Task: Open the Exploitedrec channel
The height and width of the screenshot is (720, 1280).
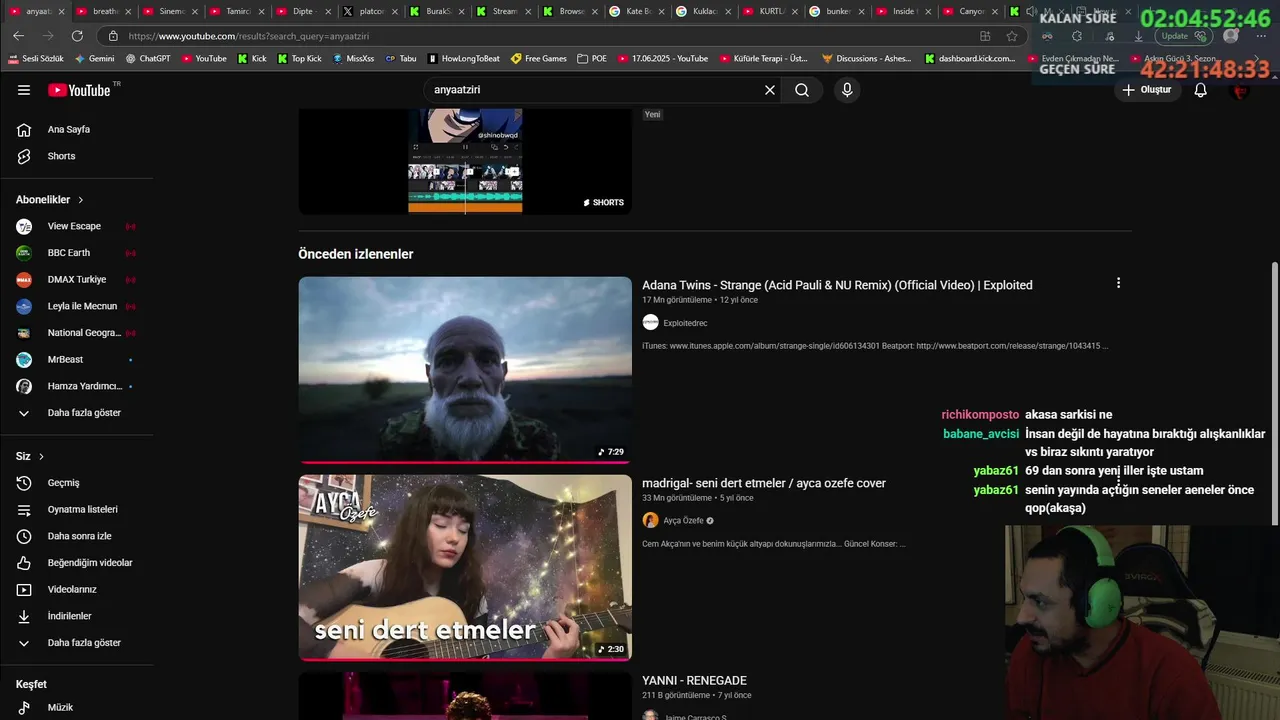Action: (675, 322)
